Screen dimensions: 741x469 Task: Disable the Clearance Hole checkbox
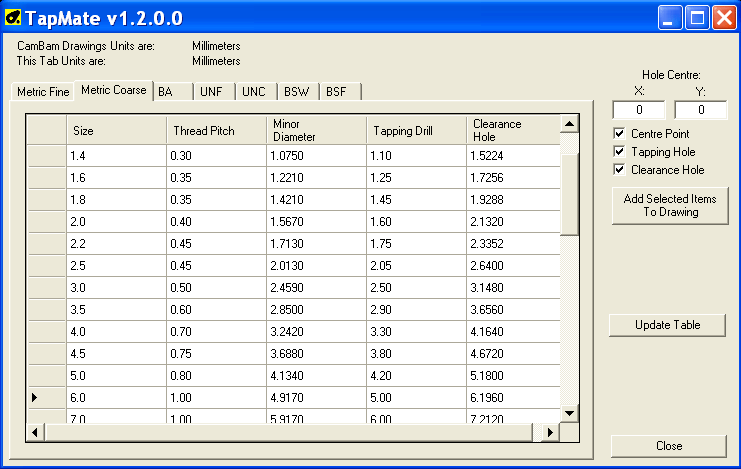click(619, 170)
